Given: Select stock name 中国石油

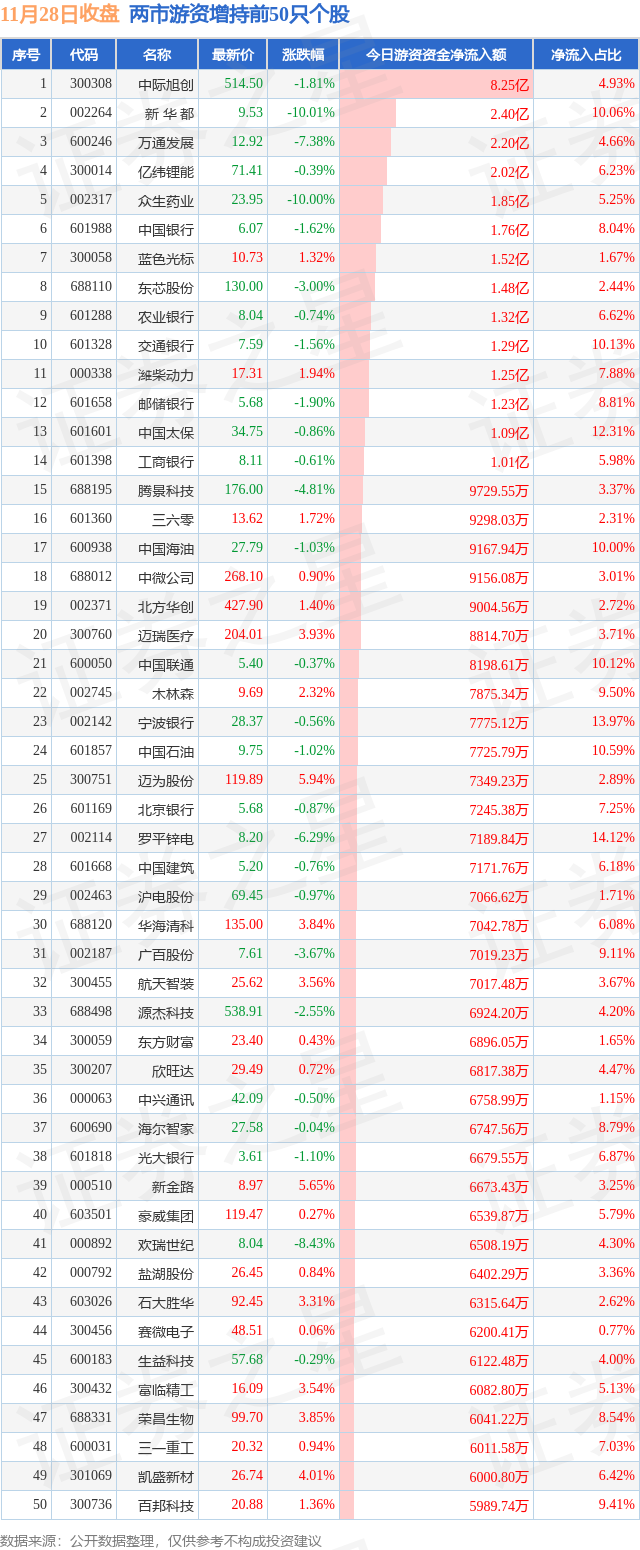Looking at the screenshot, I should (167, 752).
